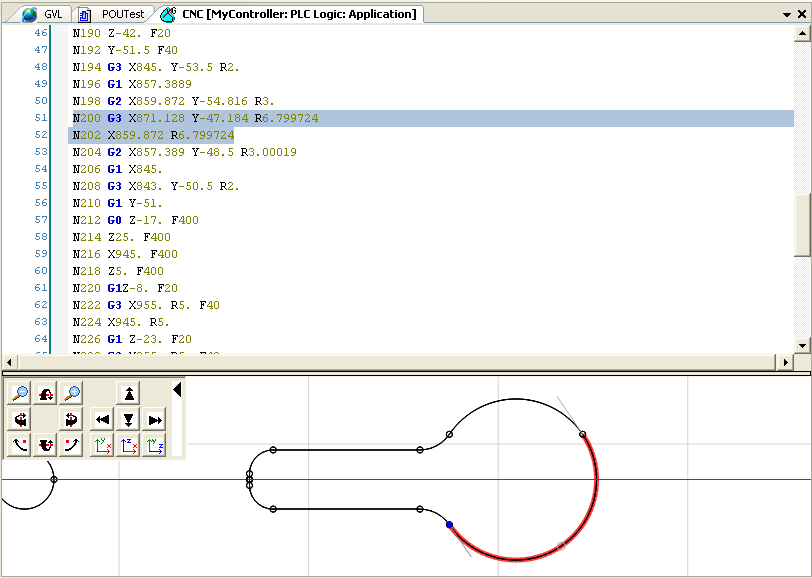
Task: Show the XY plane view
Action: (101, 446)
